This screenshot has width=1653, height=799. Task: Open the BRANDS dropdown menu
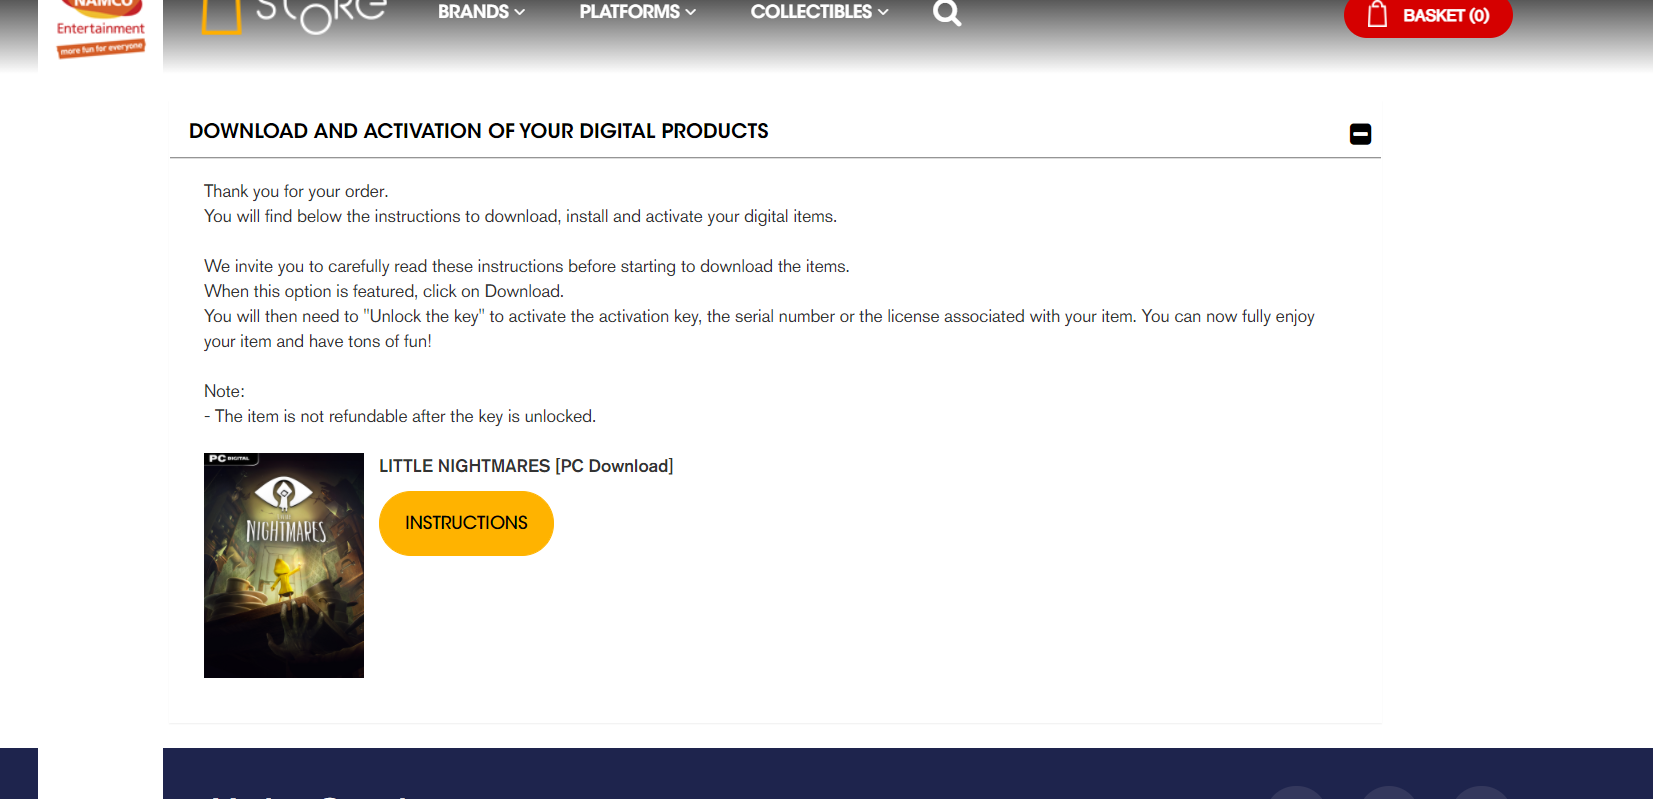click(x=481, y=12)
